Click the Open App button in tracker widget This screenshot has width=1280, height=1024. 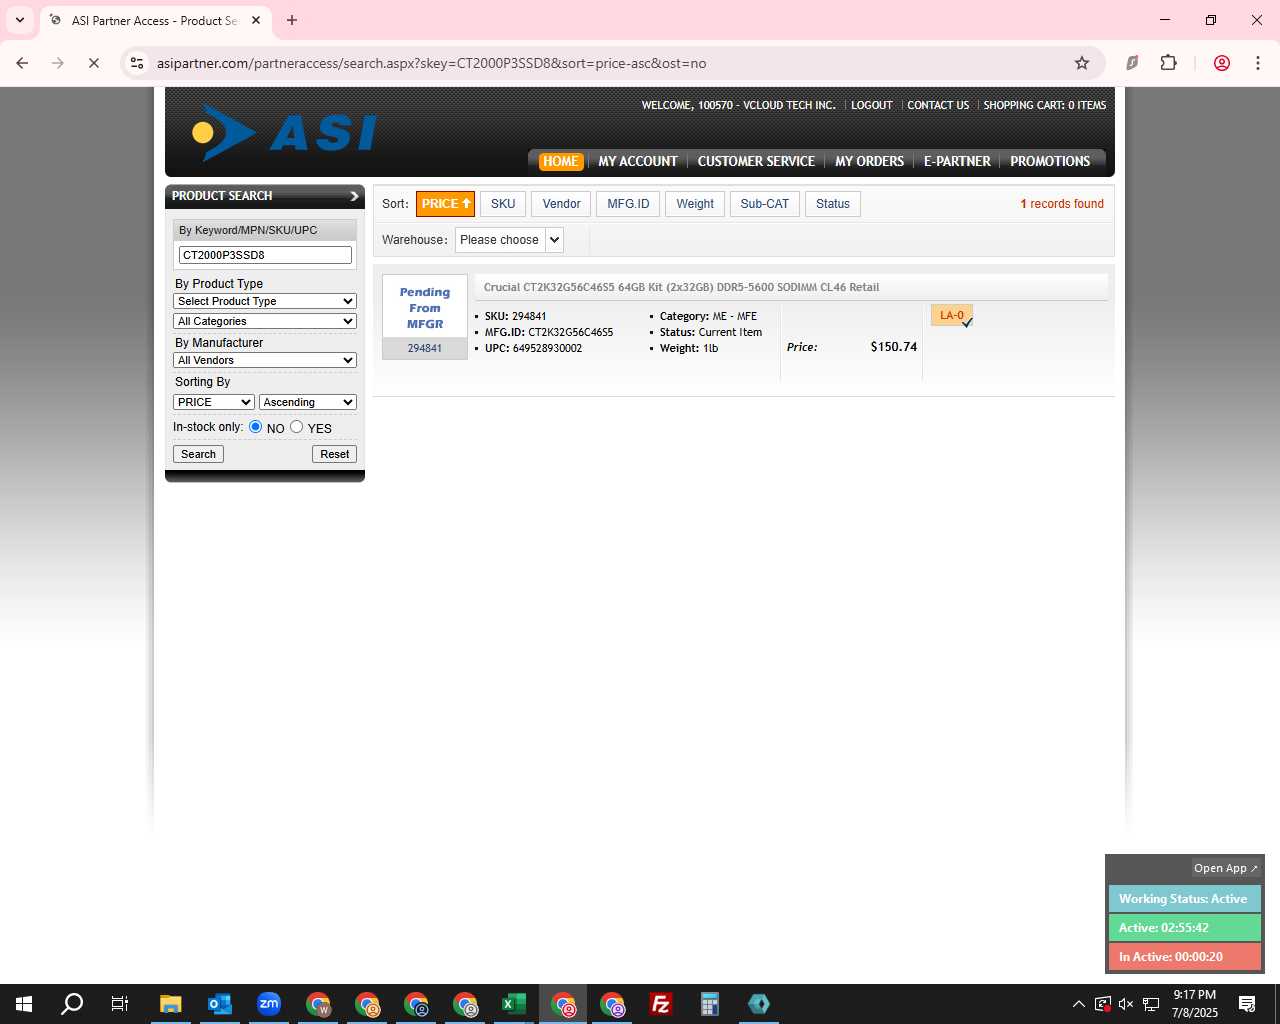1225,868
